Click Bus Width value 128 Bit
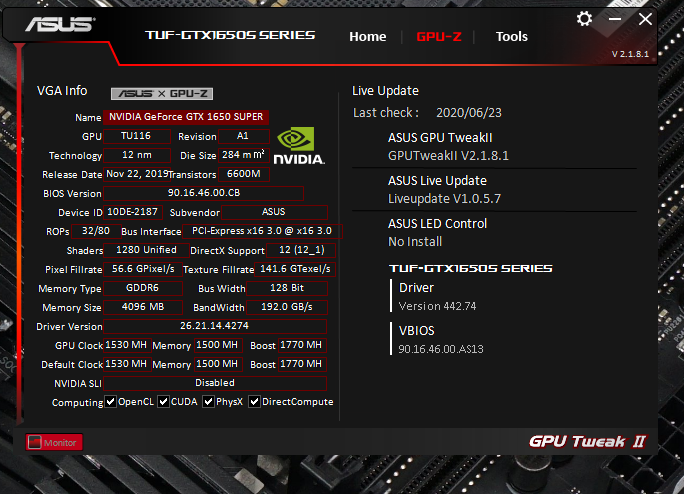 (x=287, y=288)
